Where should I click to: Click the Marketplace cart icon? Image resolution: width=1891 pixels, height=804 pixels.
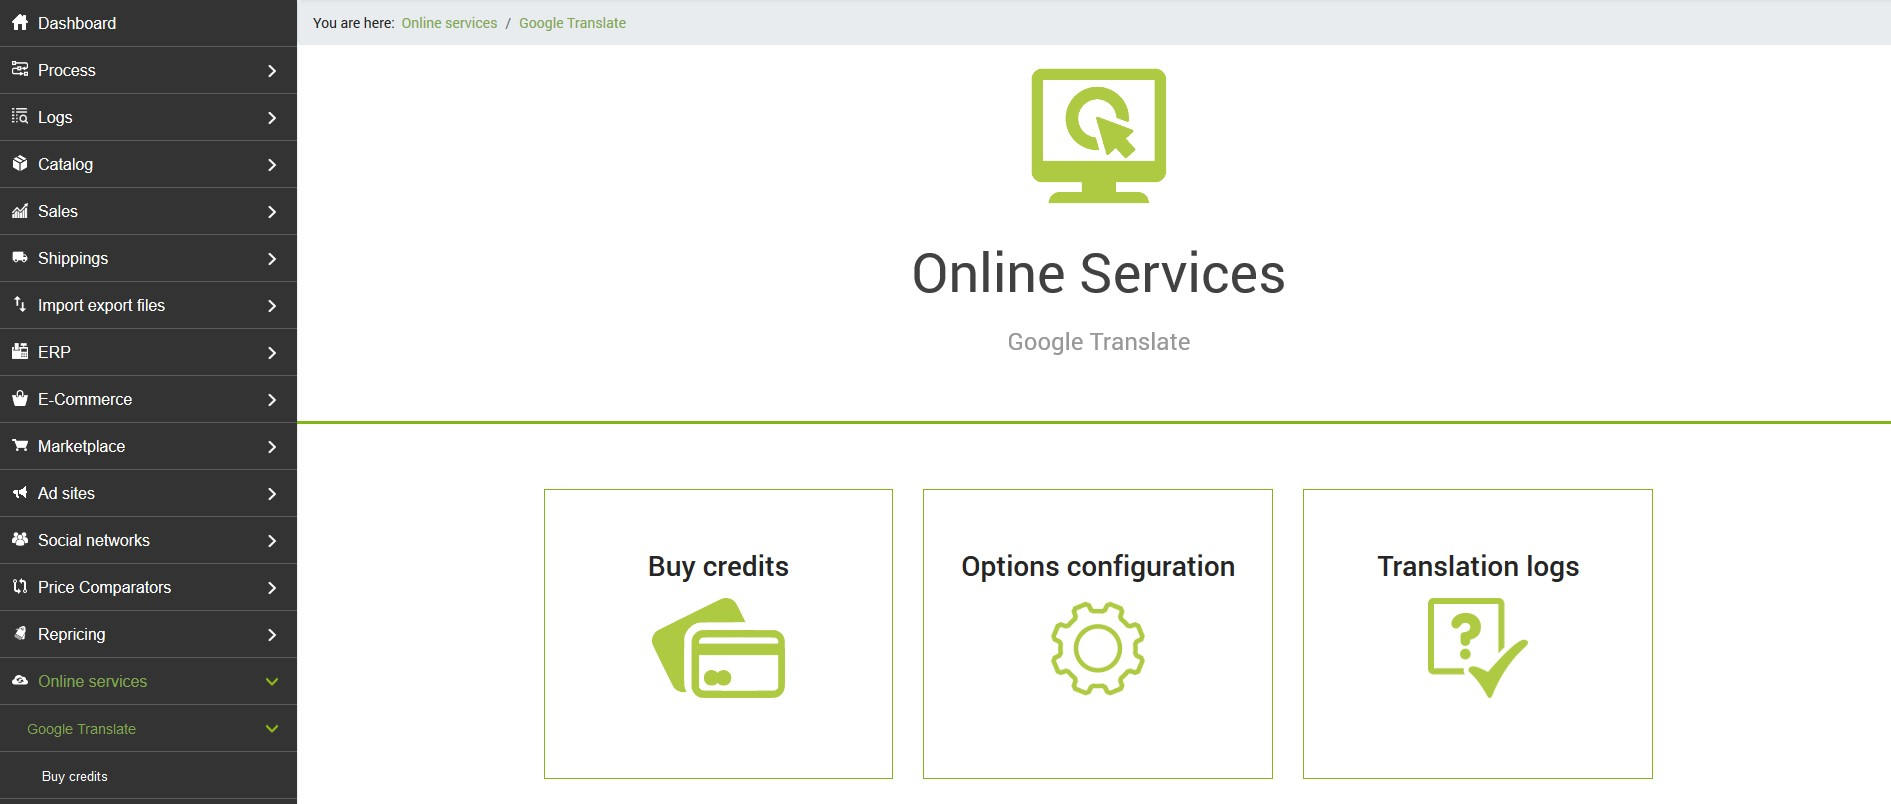[x=19, y=445]
